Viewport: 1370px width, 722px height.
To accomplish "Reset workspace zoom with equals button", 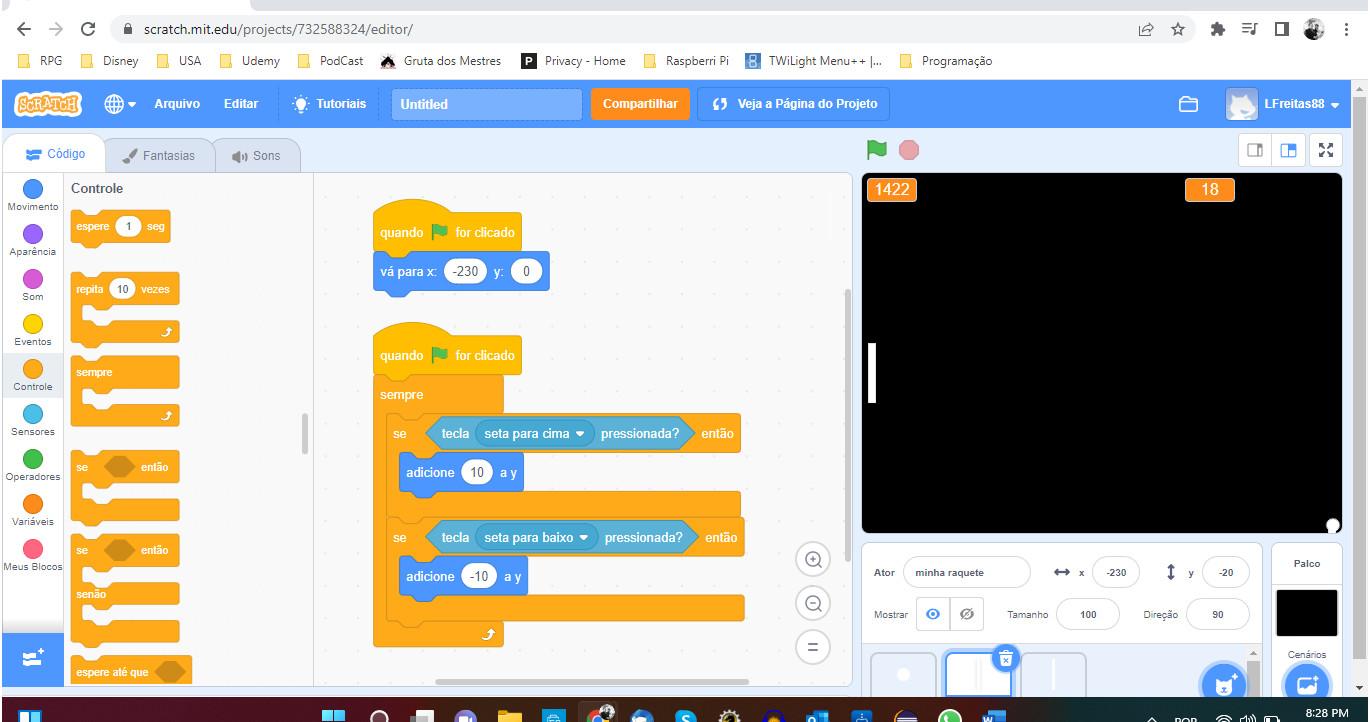I will 813,647.
